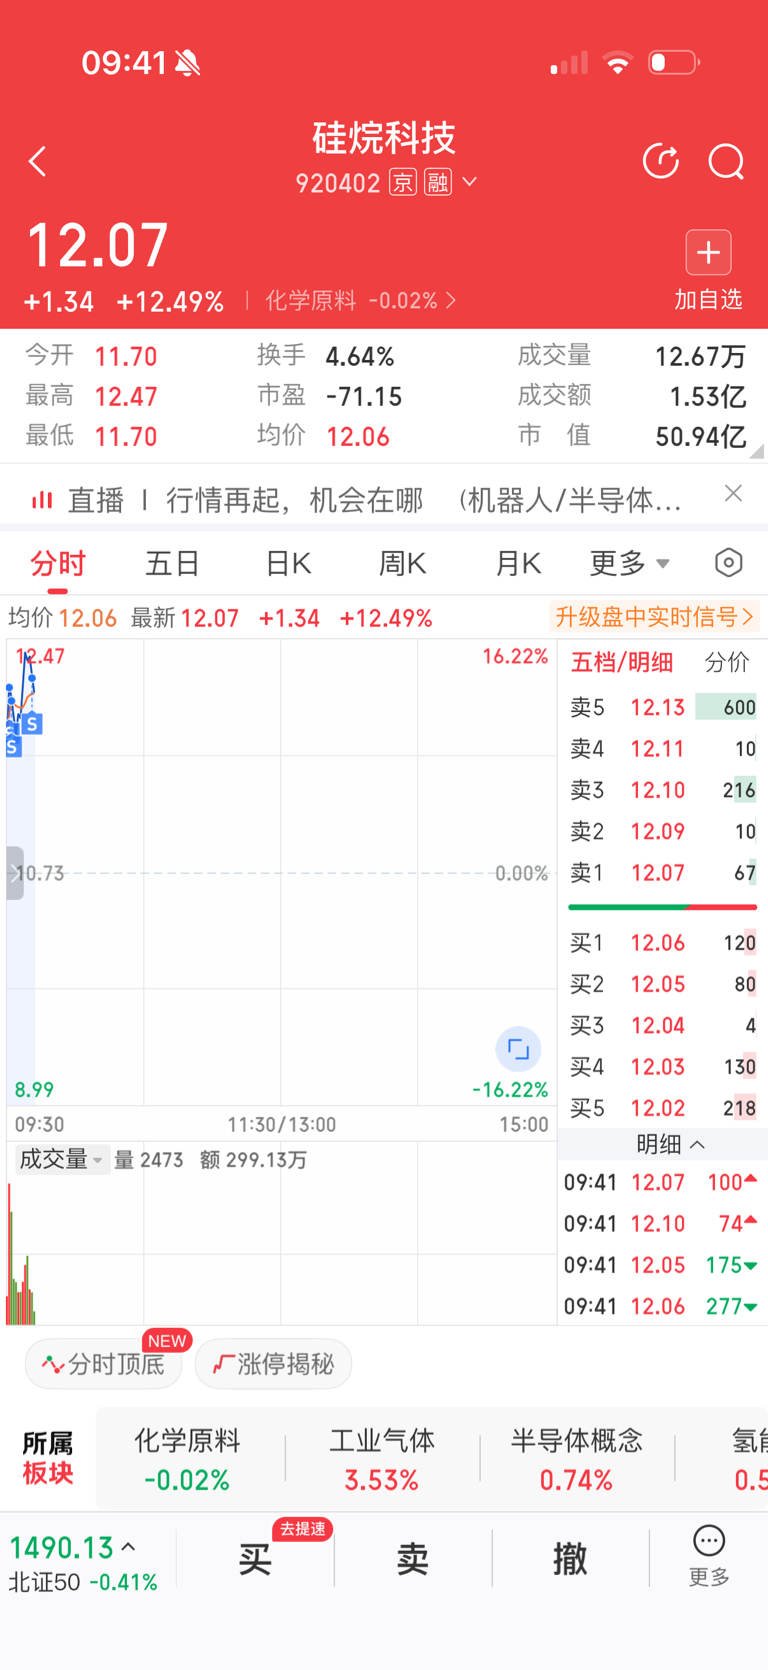768x1670 pixels.
Task: Collapse the 明细 section
Action: [670, 1144]
